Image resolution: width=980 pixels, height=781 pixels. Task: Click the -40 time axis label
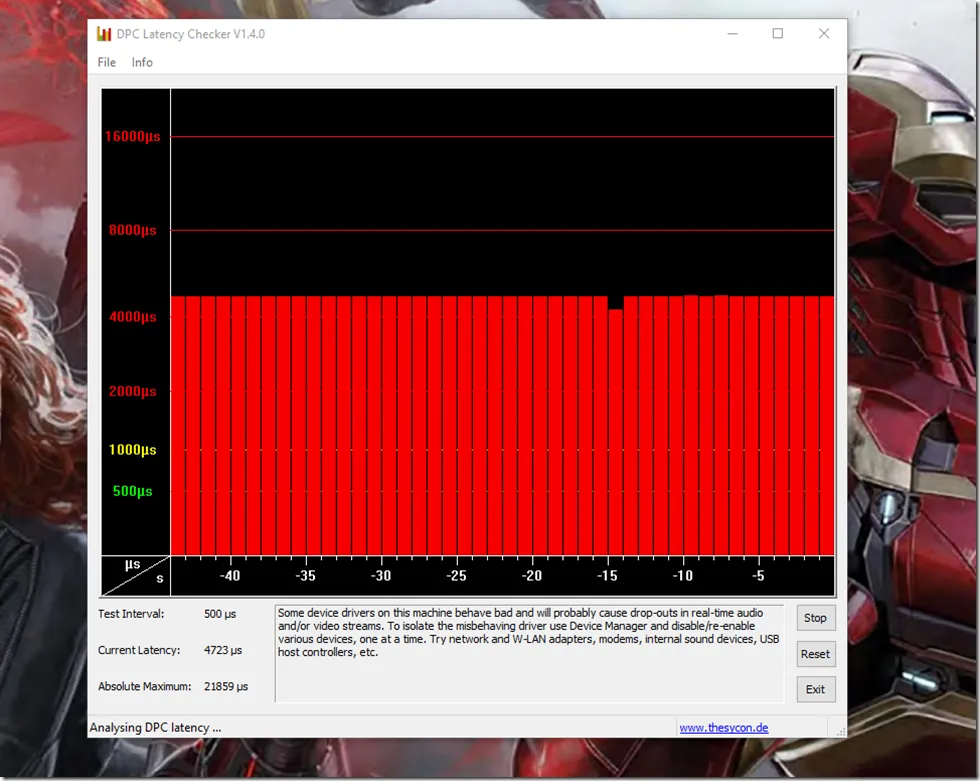pos(230,576)
